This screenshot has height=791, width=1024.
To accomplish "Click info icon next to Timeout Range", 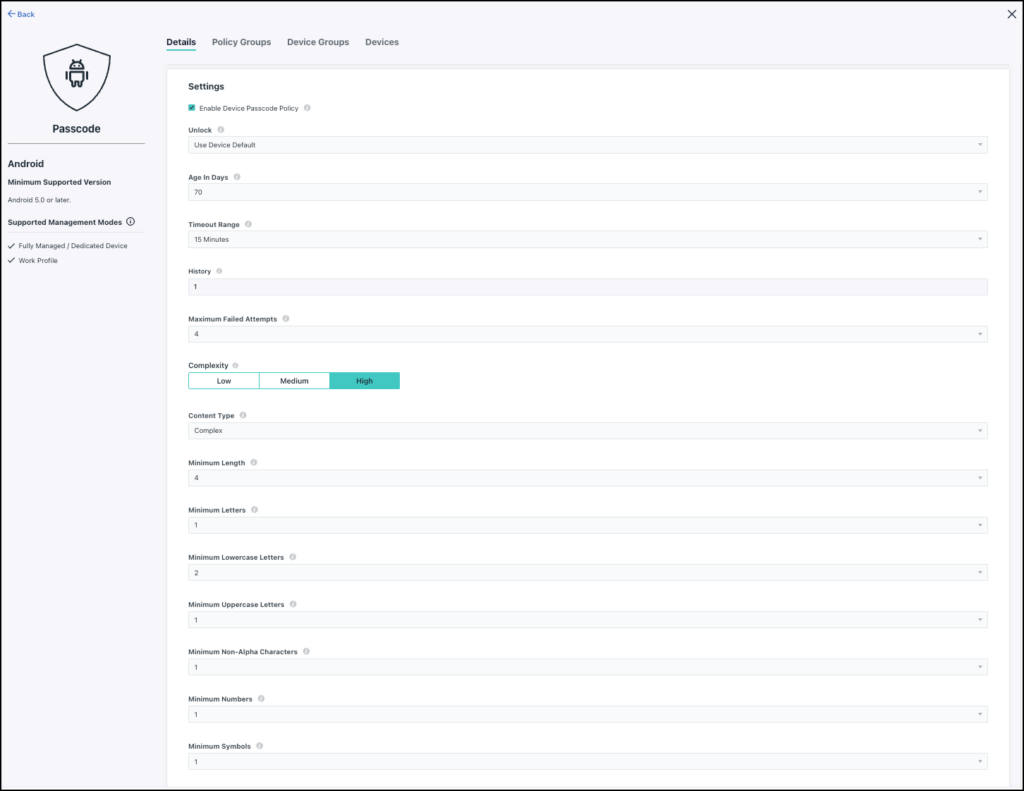I will coord(248,224).
